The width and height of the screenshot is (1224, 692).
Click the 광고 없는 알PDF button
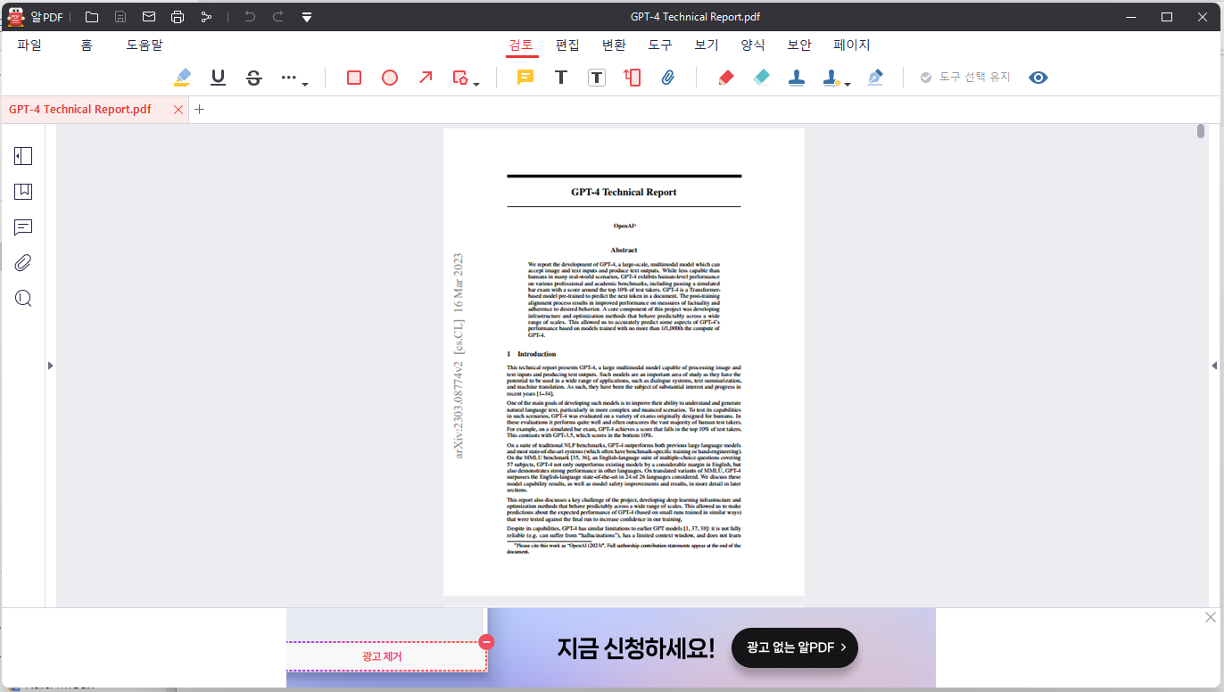(795, 648)
